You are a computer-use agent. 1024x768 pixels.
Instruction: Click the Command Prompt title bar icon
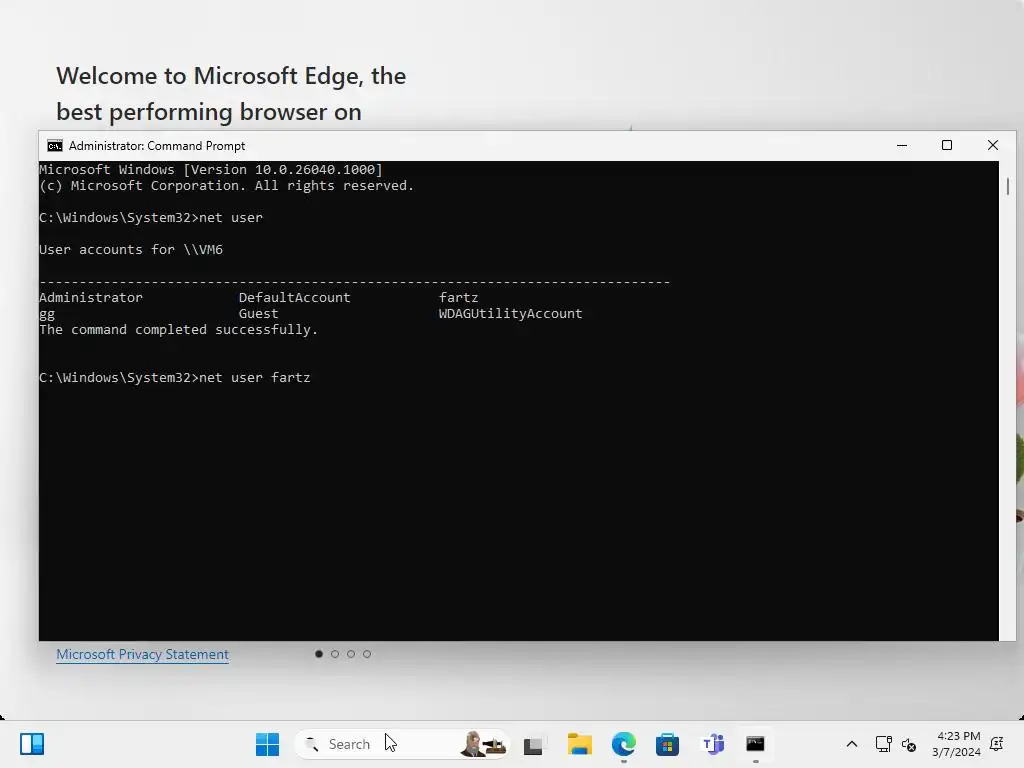tap(55, 146)
